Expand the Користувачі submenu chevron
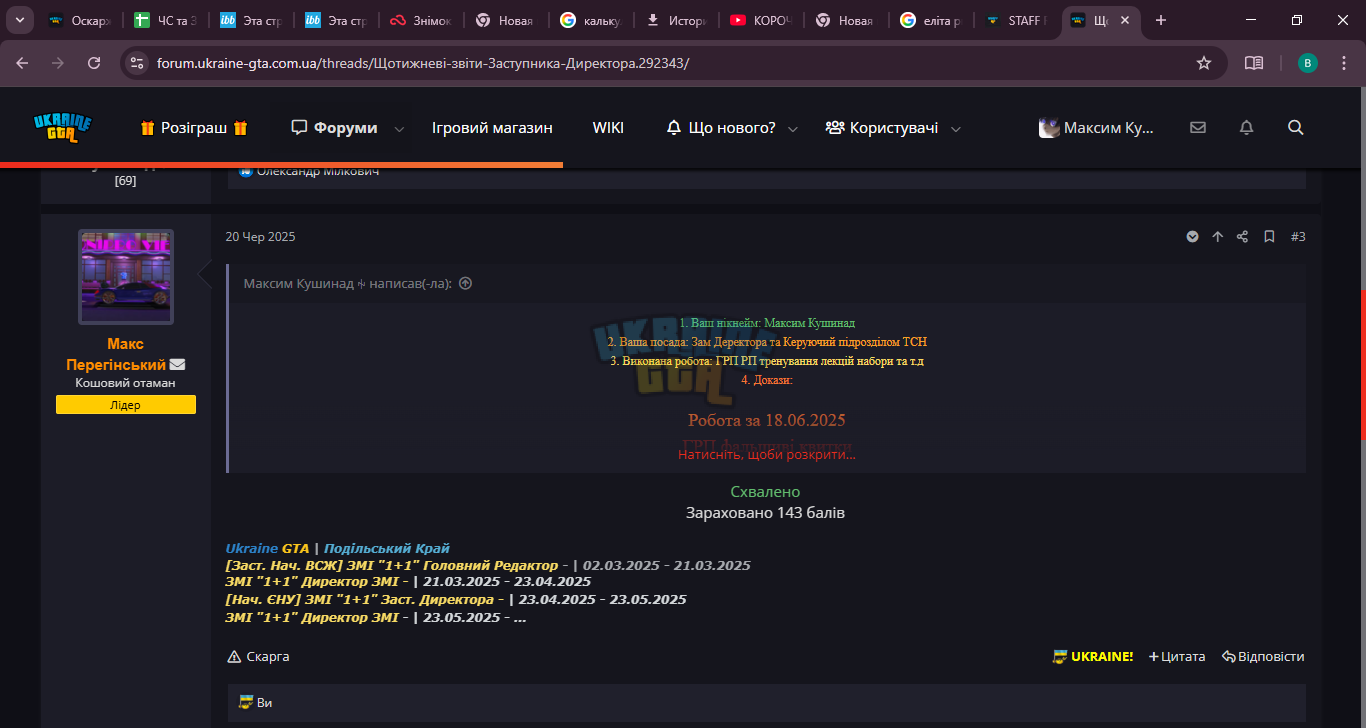Image resolution: width=1366 pixels, height=728 pixels. (x=955, y=129)
